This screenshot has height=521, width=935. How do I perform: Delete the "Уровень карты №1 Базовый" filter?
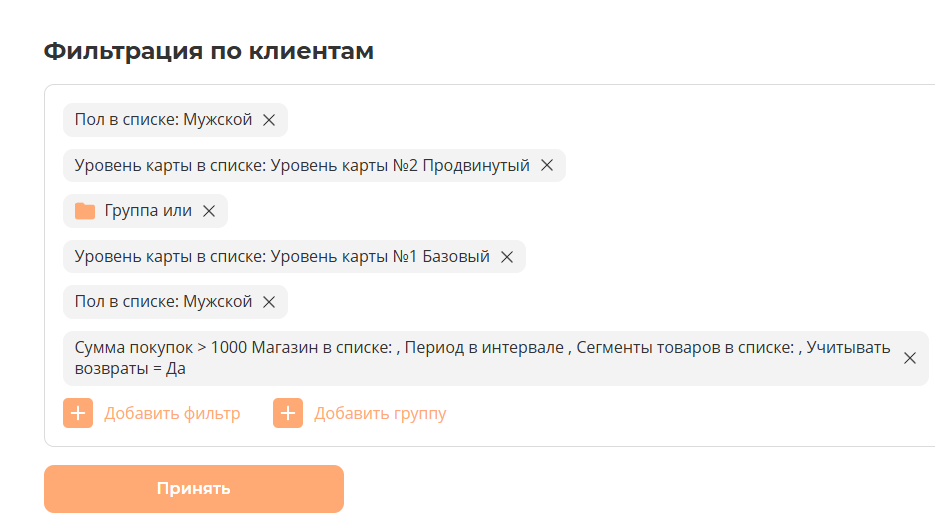(x=507, y=257)
